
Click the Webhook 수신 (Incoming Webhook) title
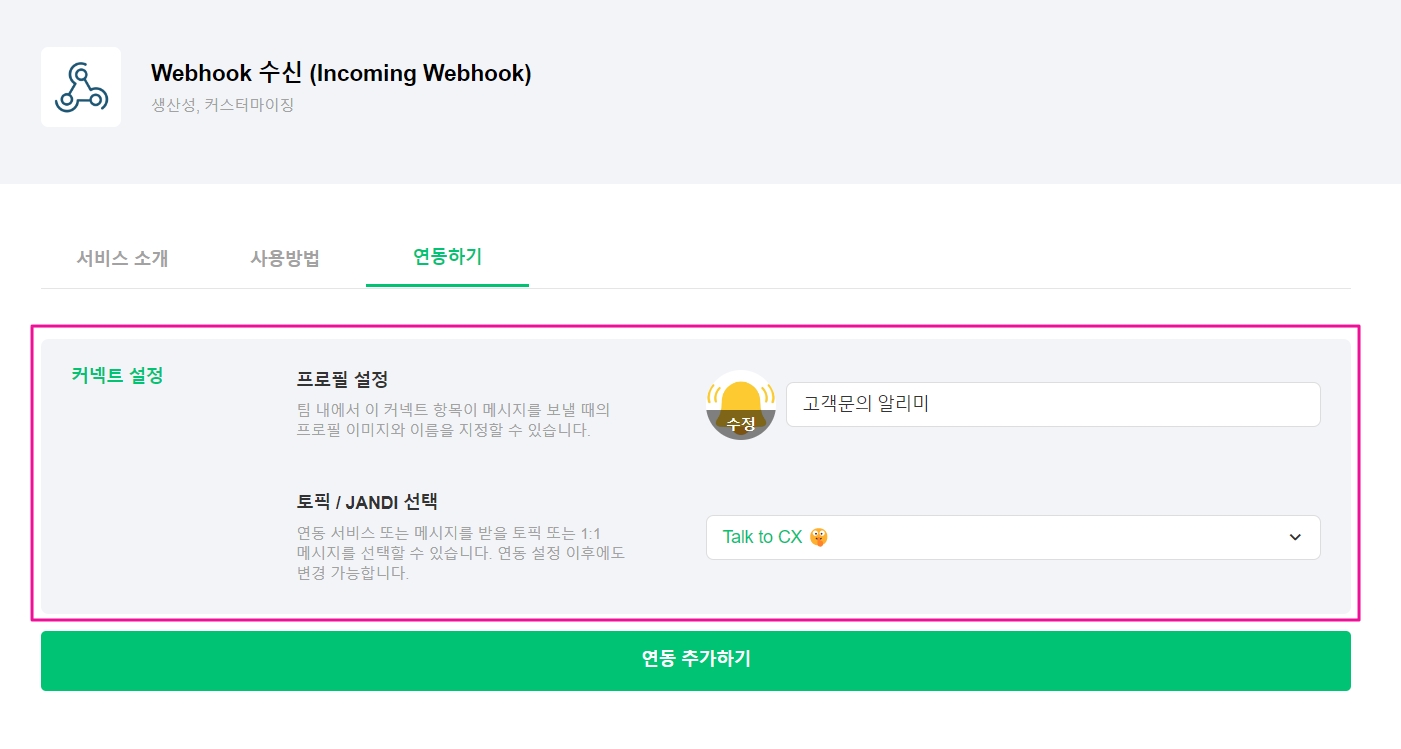click(x=341, y=73)
